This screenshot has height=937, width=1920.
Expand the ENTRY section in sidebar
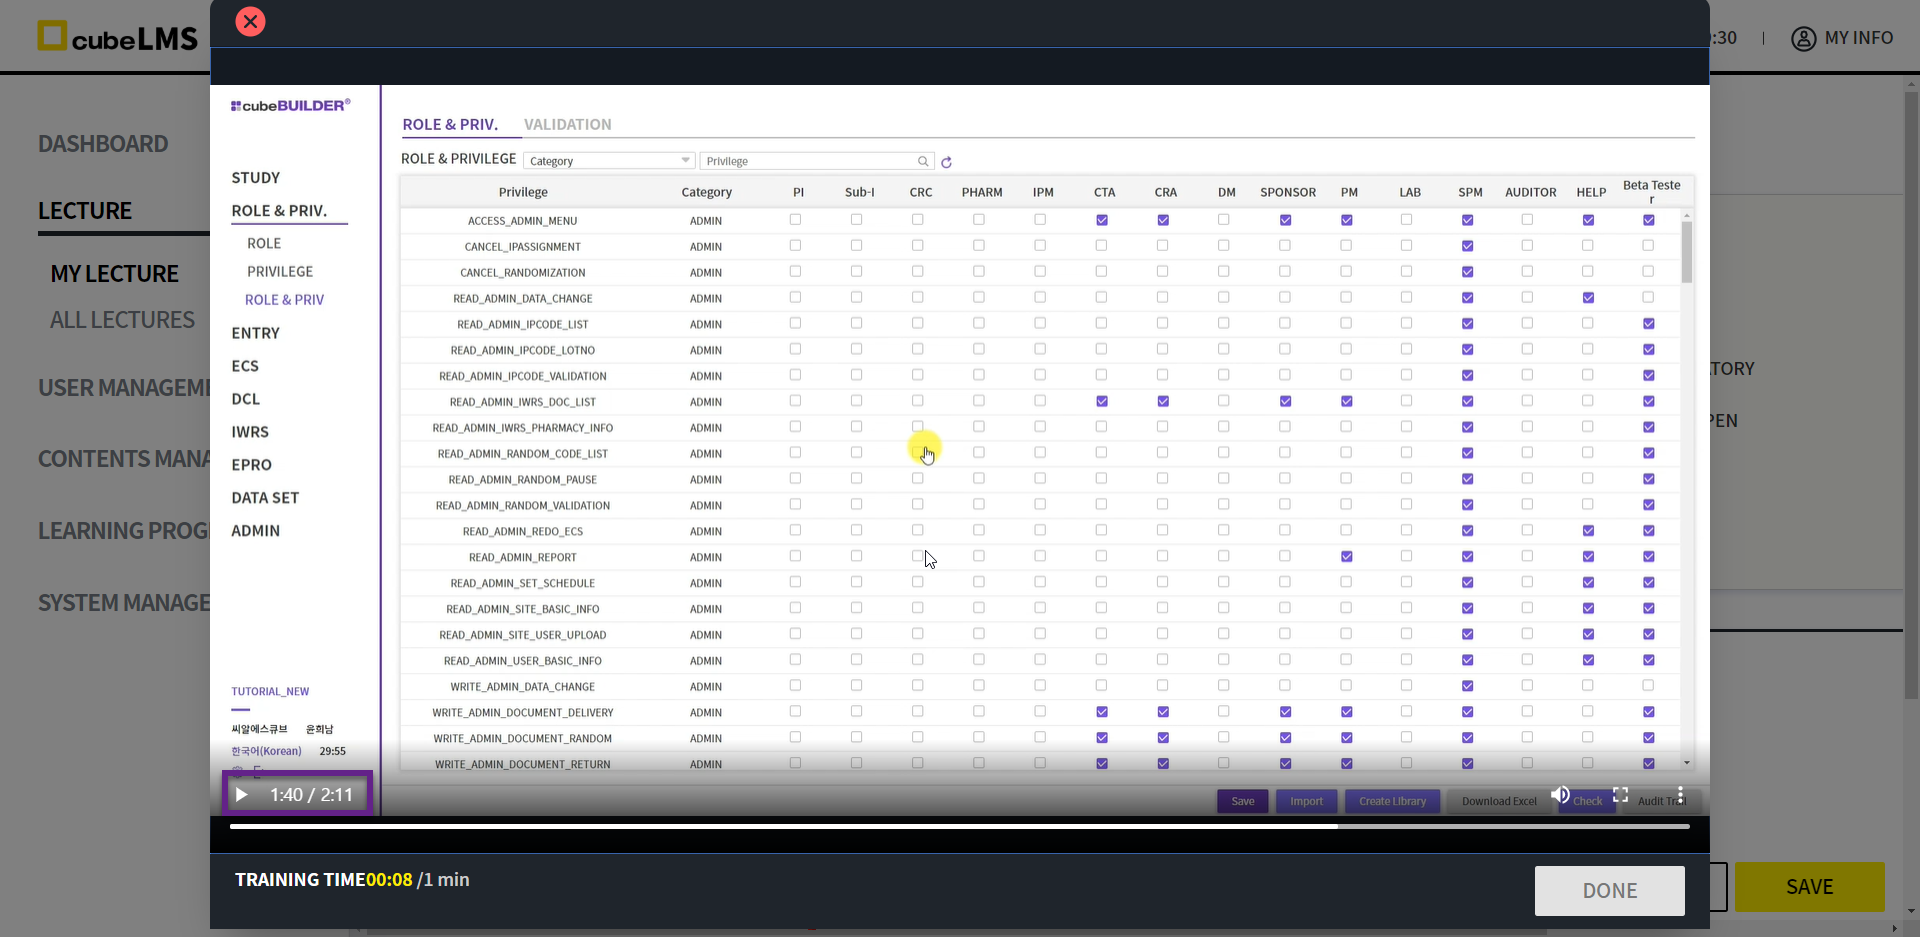coord(255,333)
